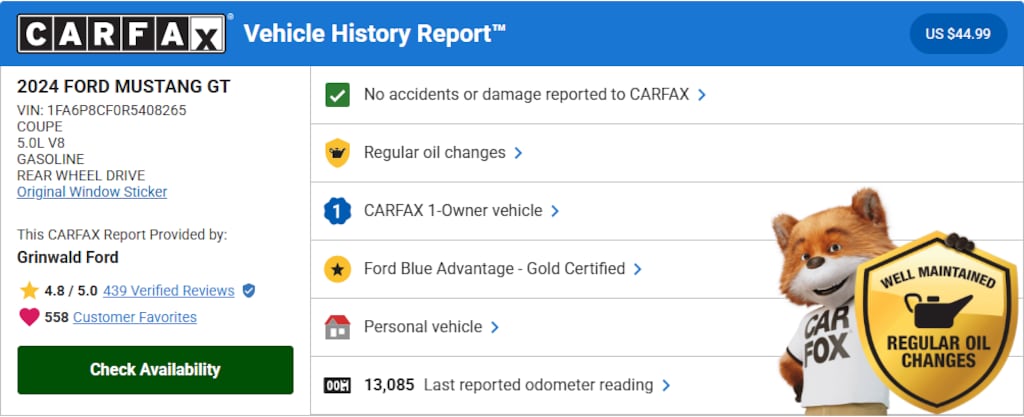This screenshot has width=1024, height=417.
Task: Click the gold star certified icon
Action: [338, 269]
